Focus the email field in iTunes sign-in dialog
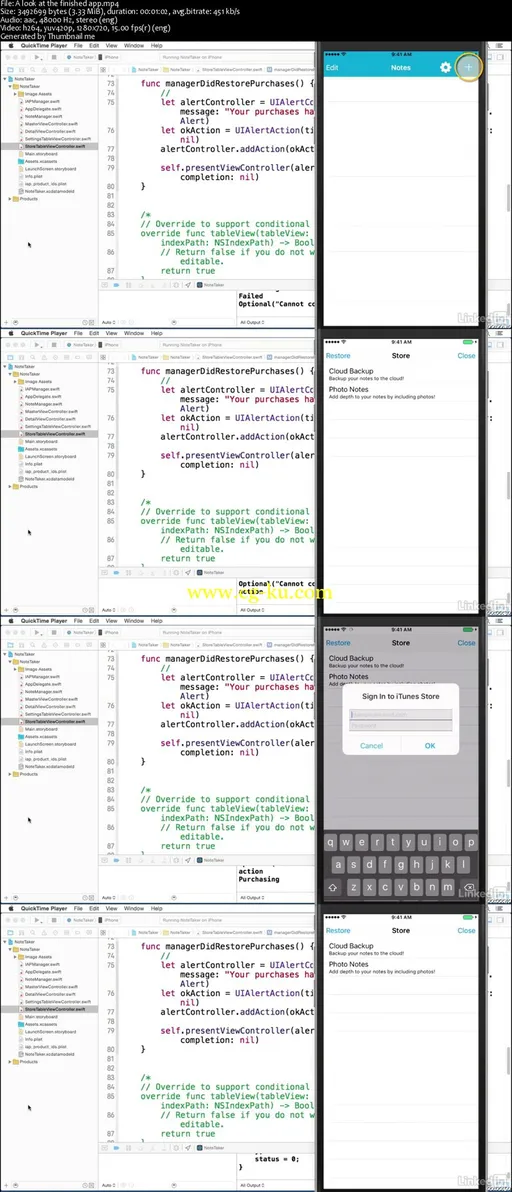 coord(401,714)
